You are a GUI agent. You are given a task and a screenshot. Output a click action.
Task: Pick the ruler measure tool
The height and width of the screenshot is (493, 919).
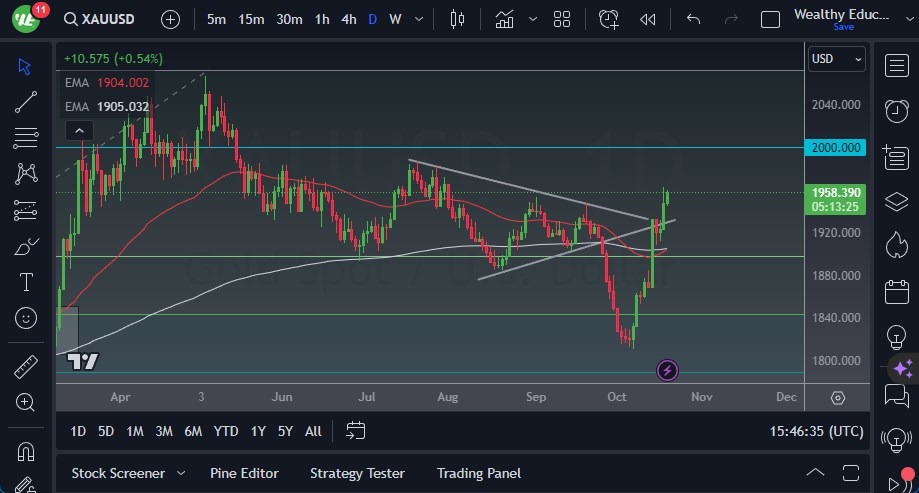point(26,367)
